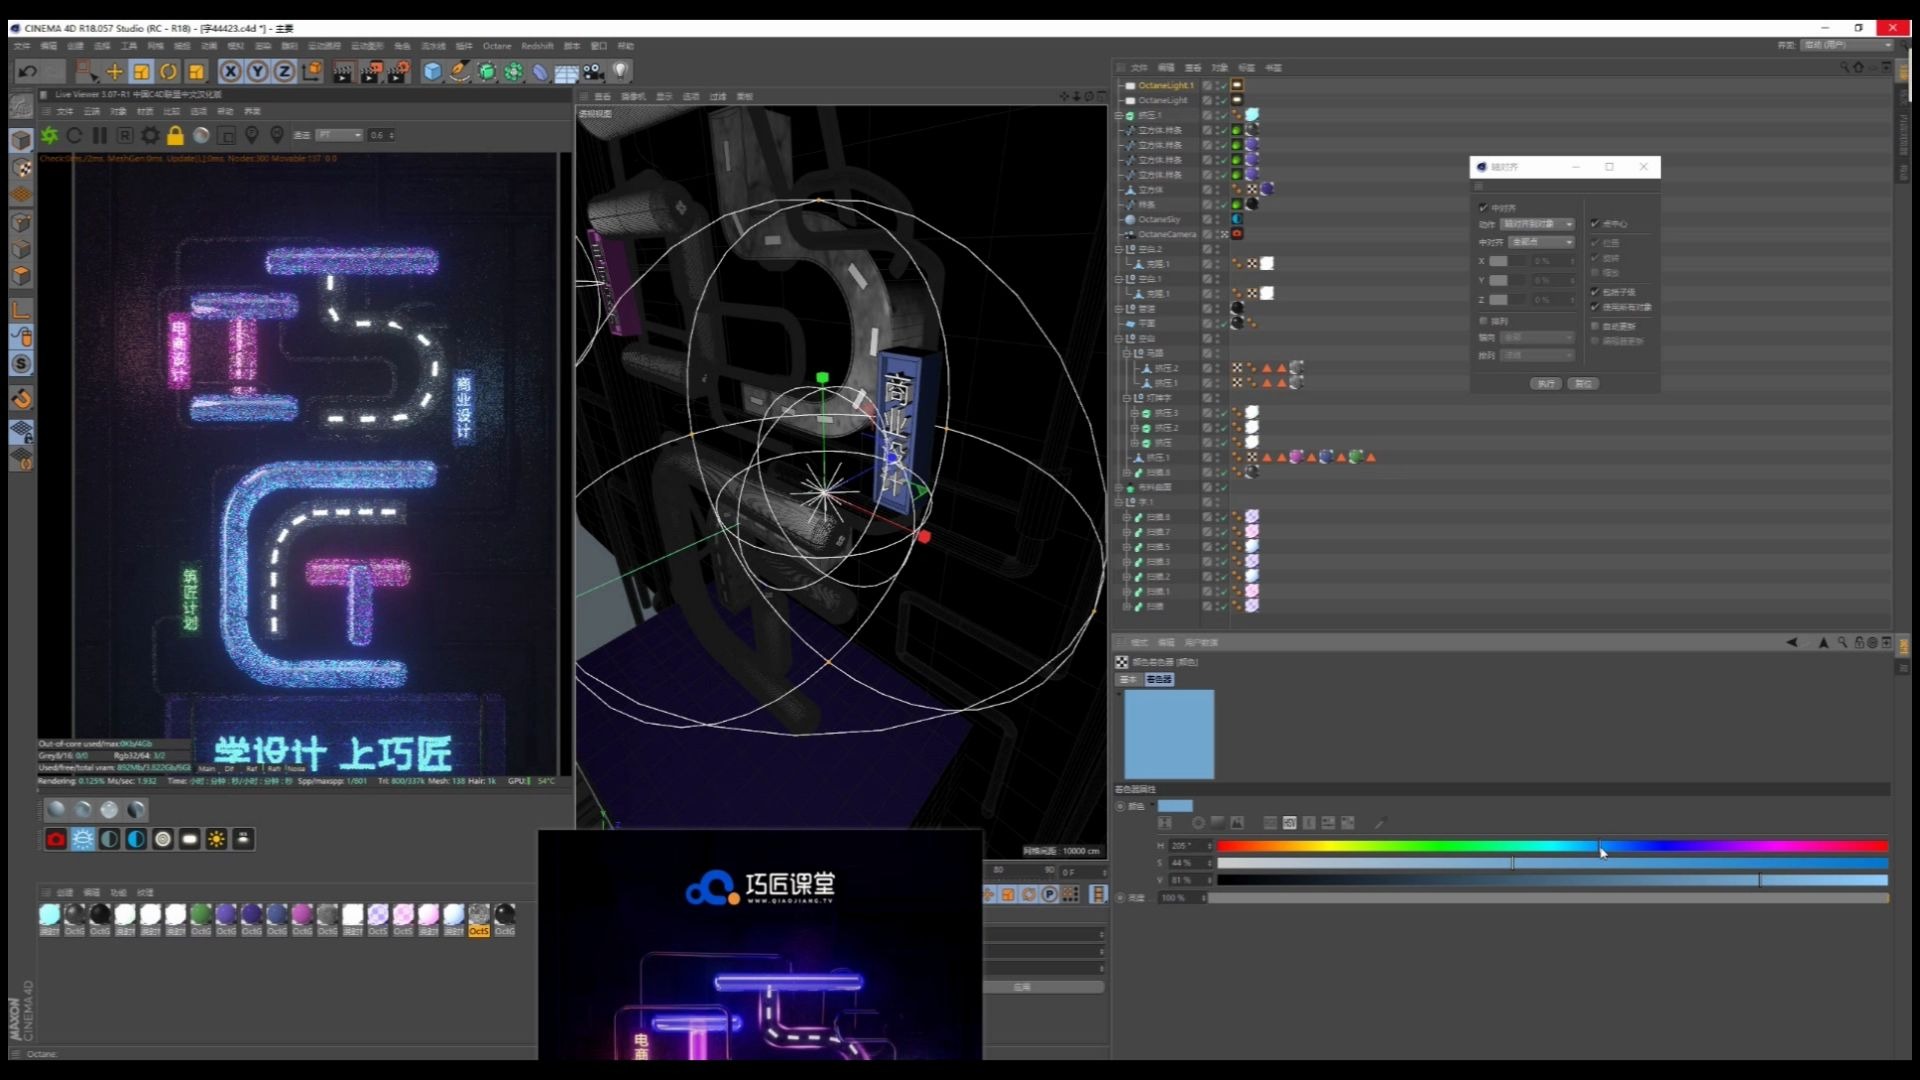Open Live Viewer settings gear icon
Viewport: 1920px width, 1080px height.
[150, 135]
